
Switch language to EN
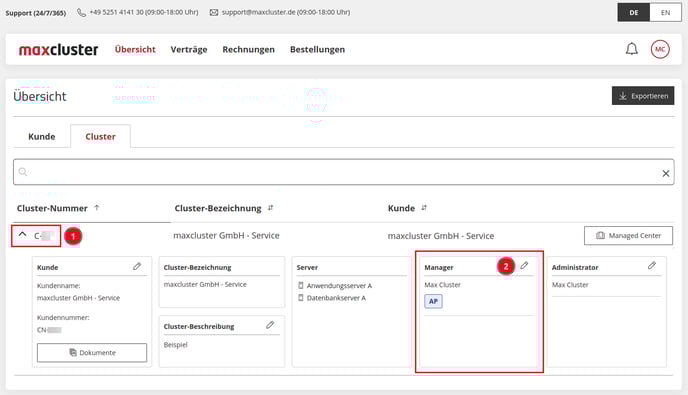pyautogui.click(x=666, y=13)
